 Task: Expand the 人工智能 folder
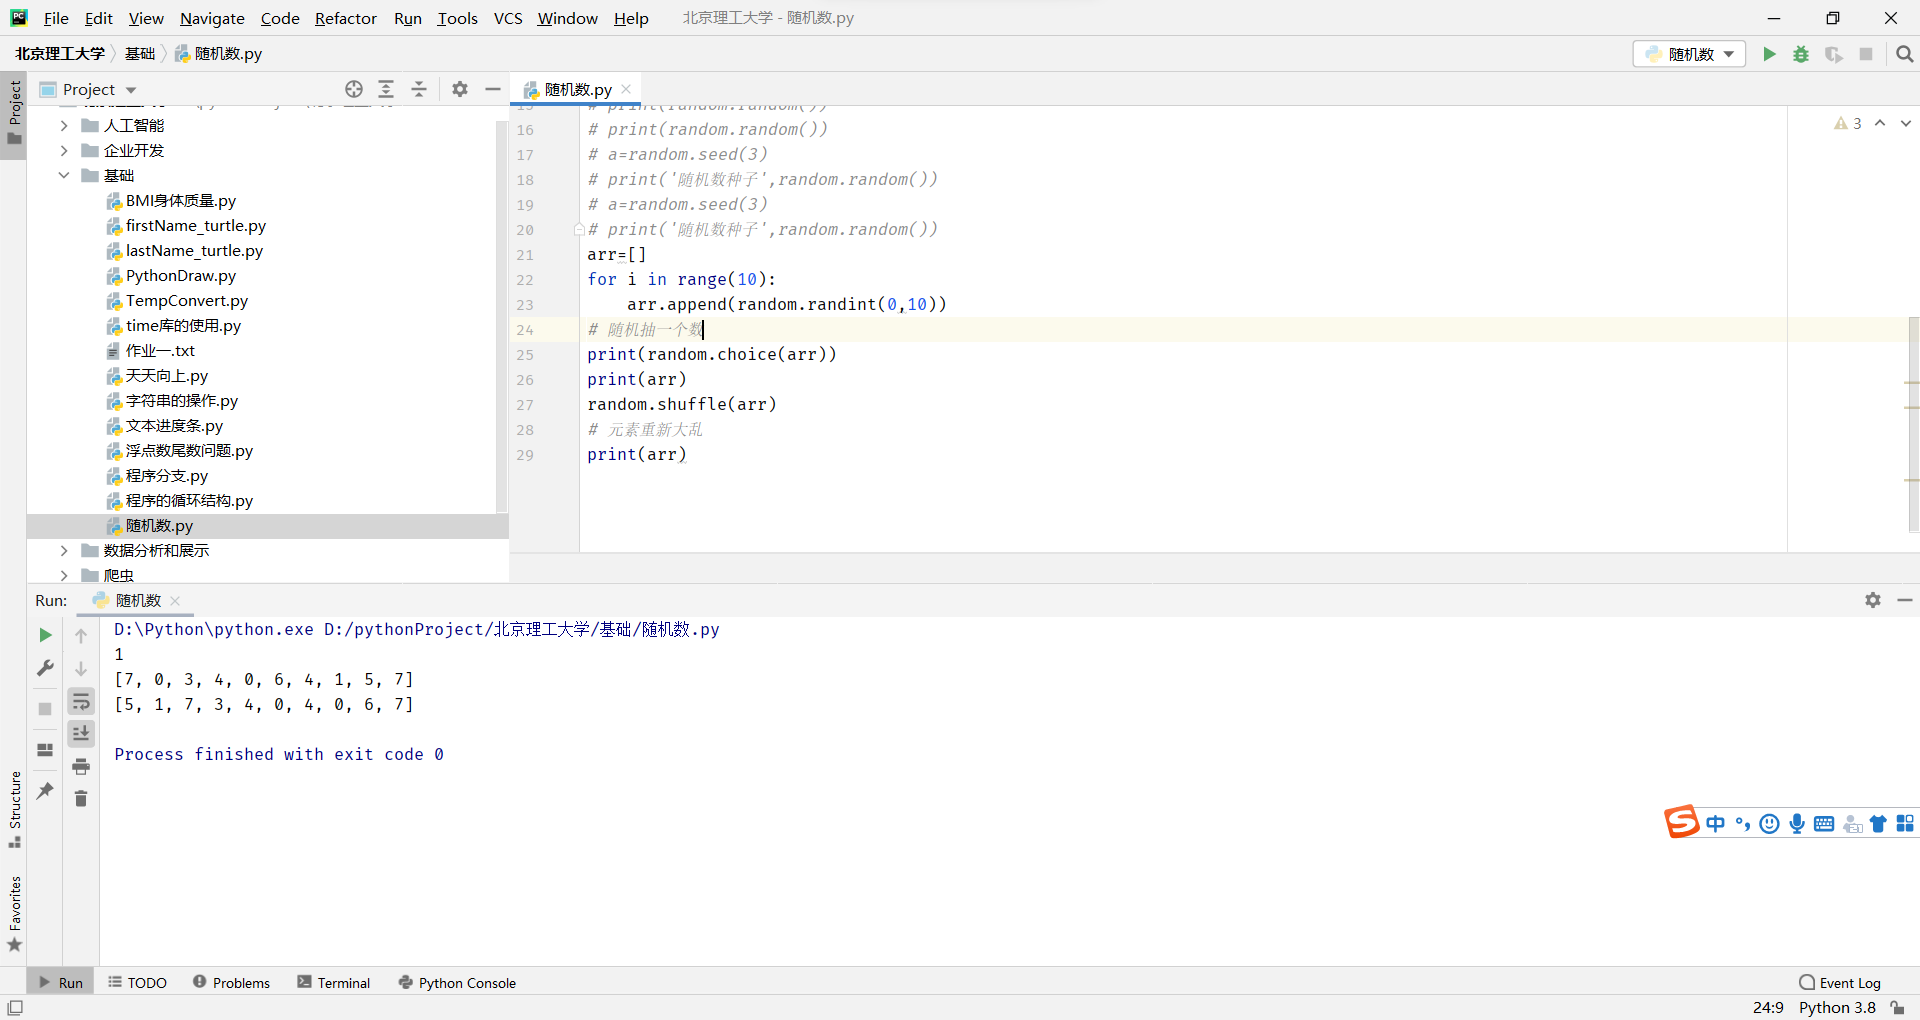pyautogui.click(x=64, y=125)
